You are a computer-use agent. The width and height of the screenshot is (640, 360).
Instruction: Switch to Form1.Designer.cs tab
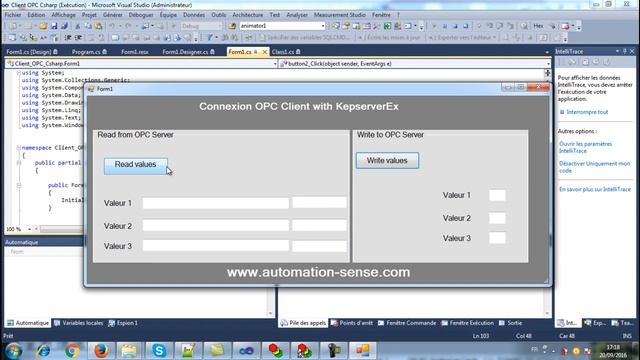coord(188,52)
